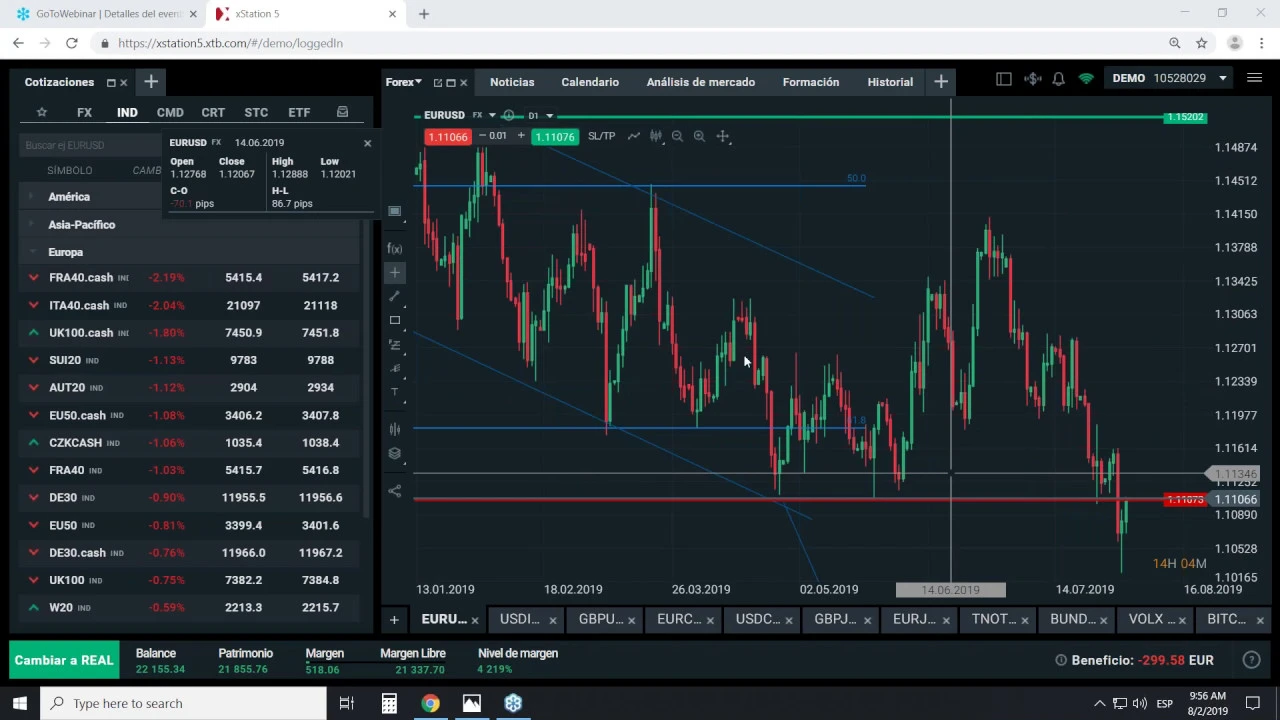The width and height of the screenshot is (1280, 720).
Task: Share the chart using share icon
Action: [395, 491]
